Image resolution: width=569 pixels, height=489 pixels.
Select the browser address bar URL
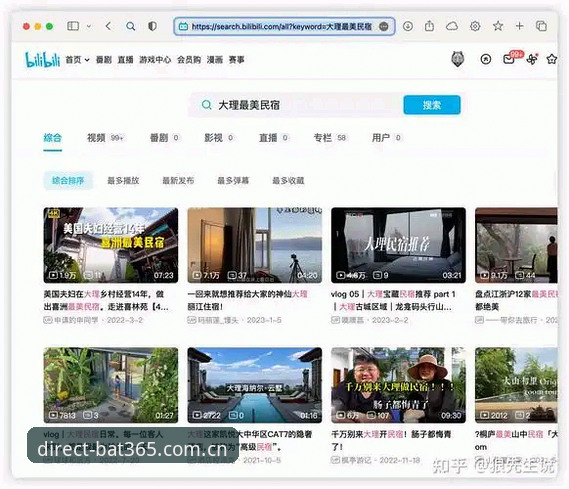point(282,26)
